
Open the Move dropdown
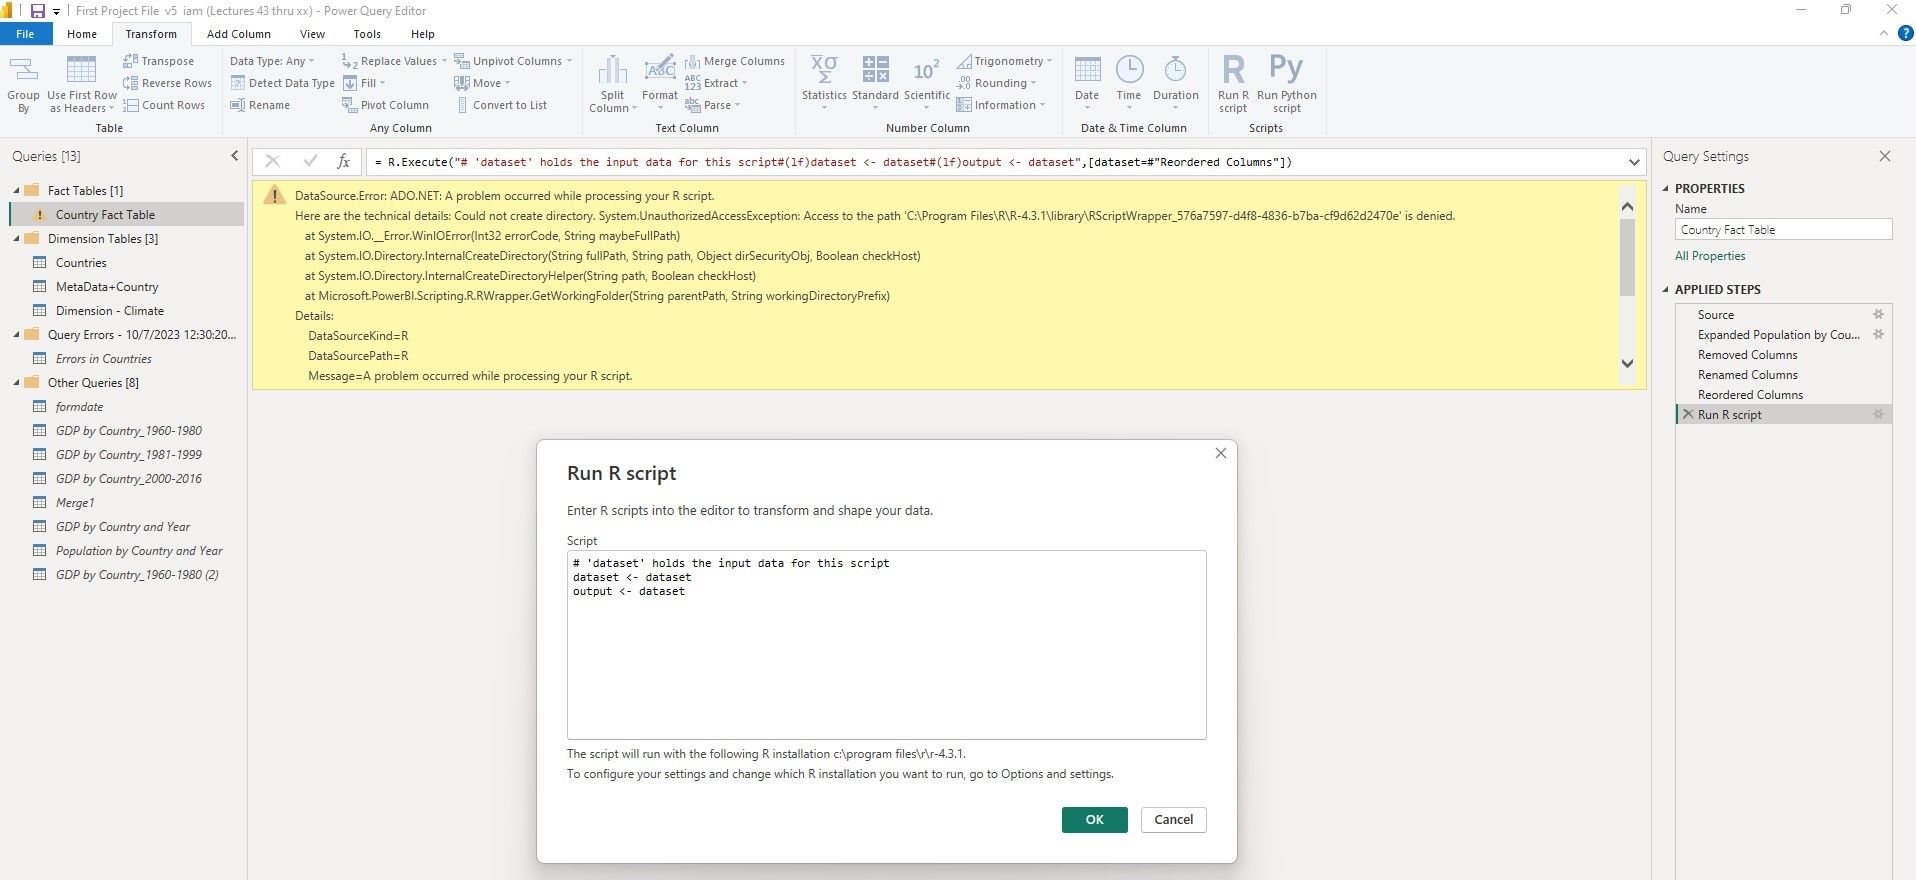pyautogui.click(x=482, y=83)
